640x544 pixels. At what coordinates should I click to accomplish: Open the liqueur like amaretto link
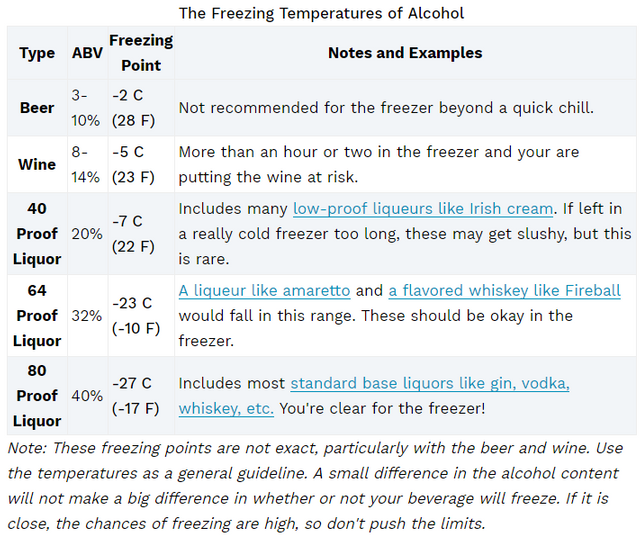(x=264, y=291)
